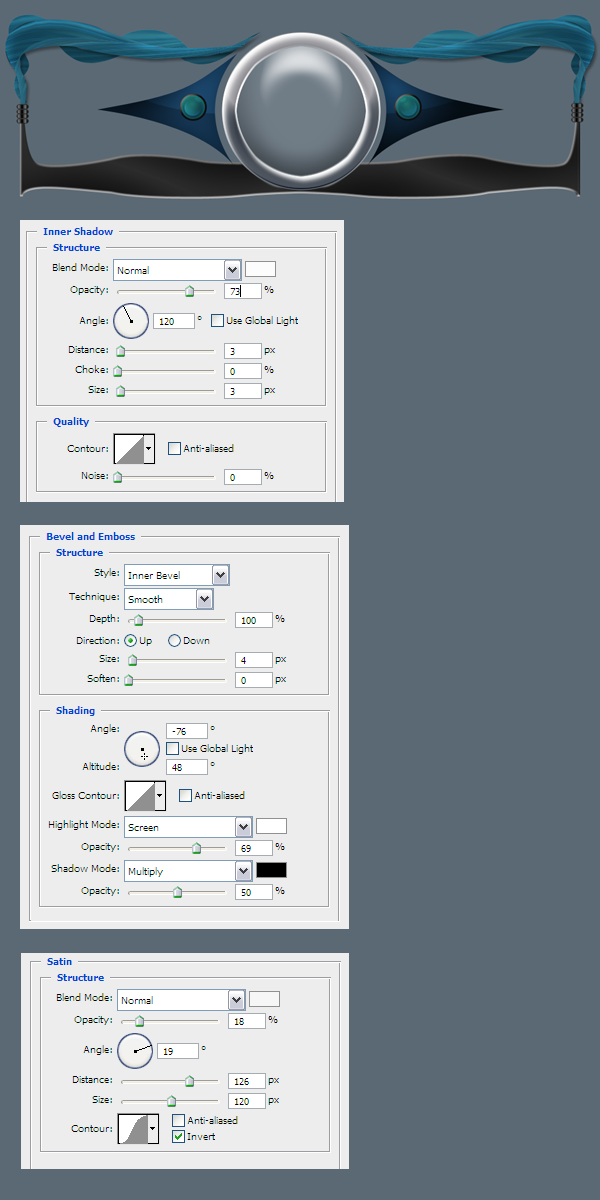This screenshot has height=1200, width=600.
Task: Uncheck Satin Invert checkbox
Action: (179, 1137)
